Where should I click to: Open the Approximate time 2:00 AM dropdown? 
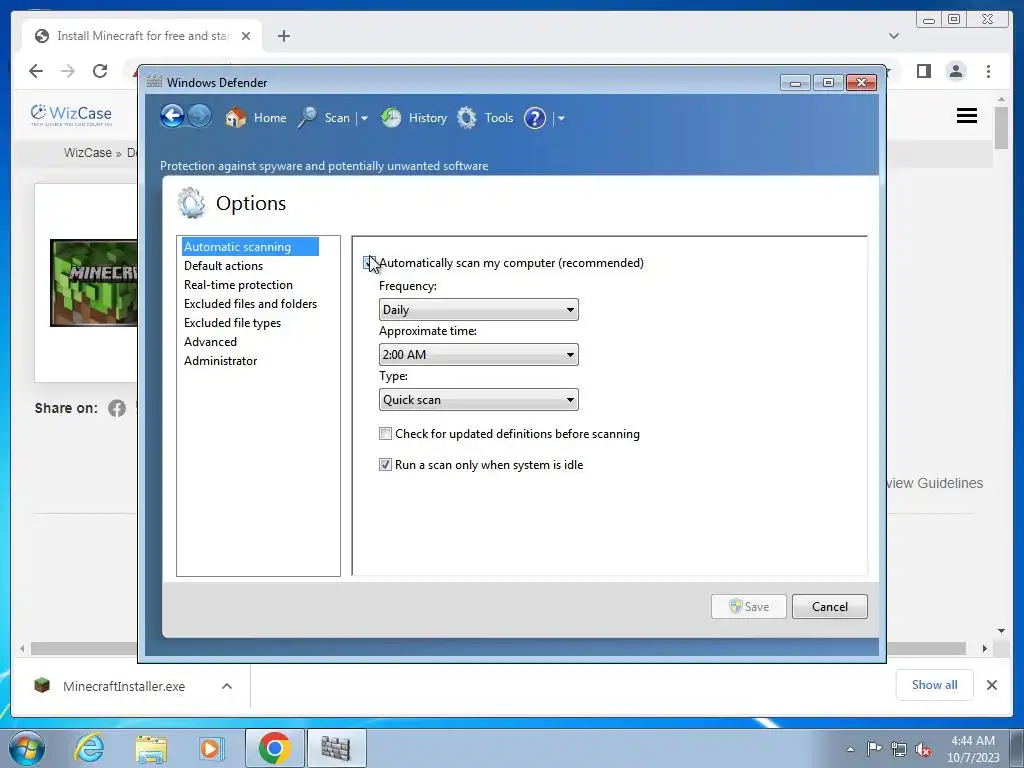tap(479, 355)
